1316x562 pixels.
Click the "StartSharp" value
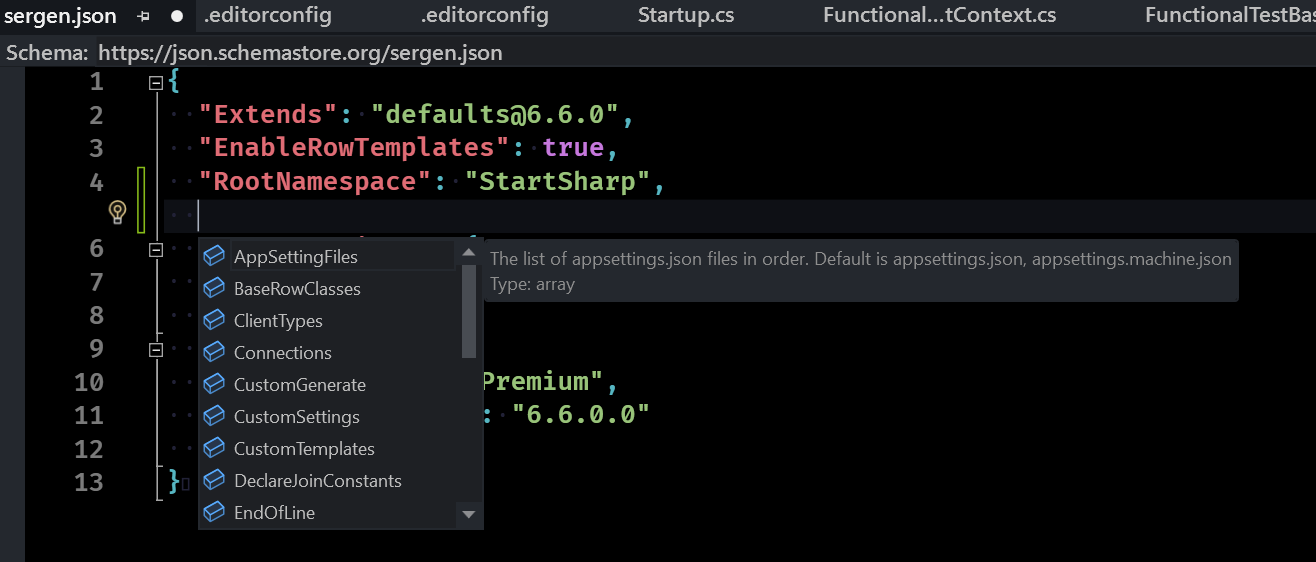(x=559, y=182)
